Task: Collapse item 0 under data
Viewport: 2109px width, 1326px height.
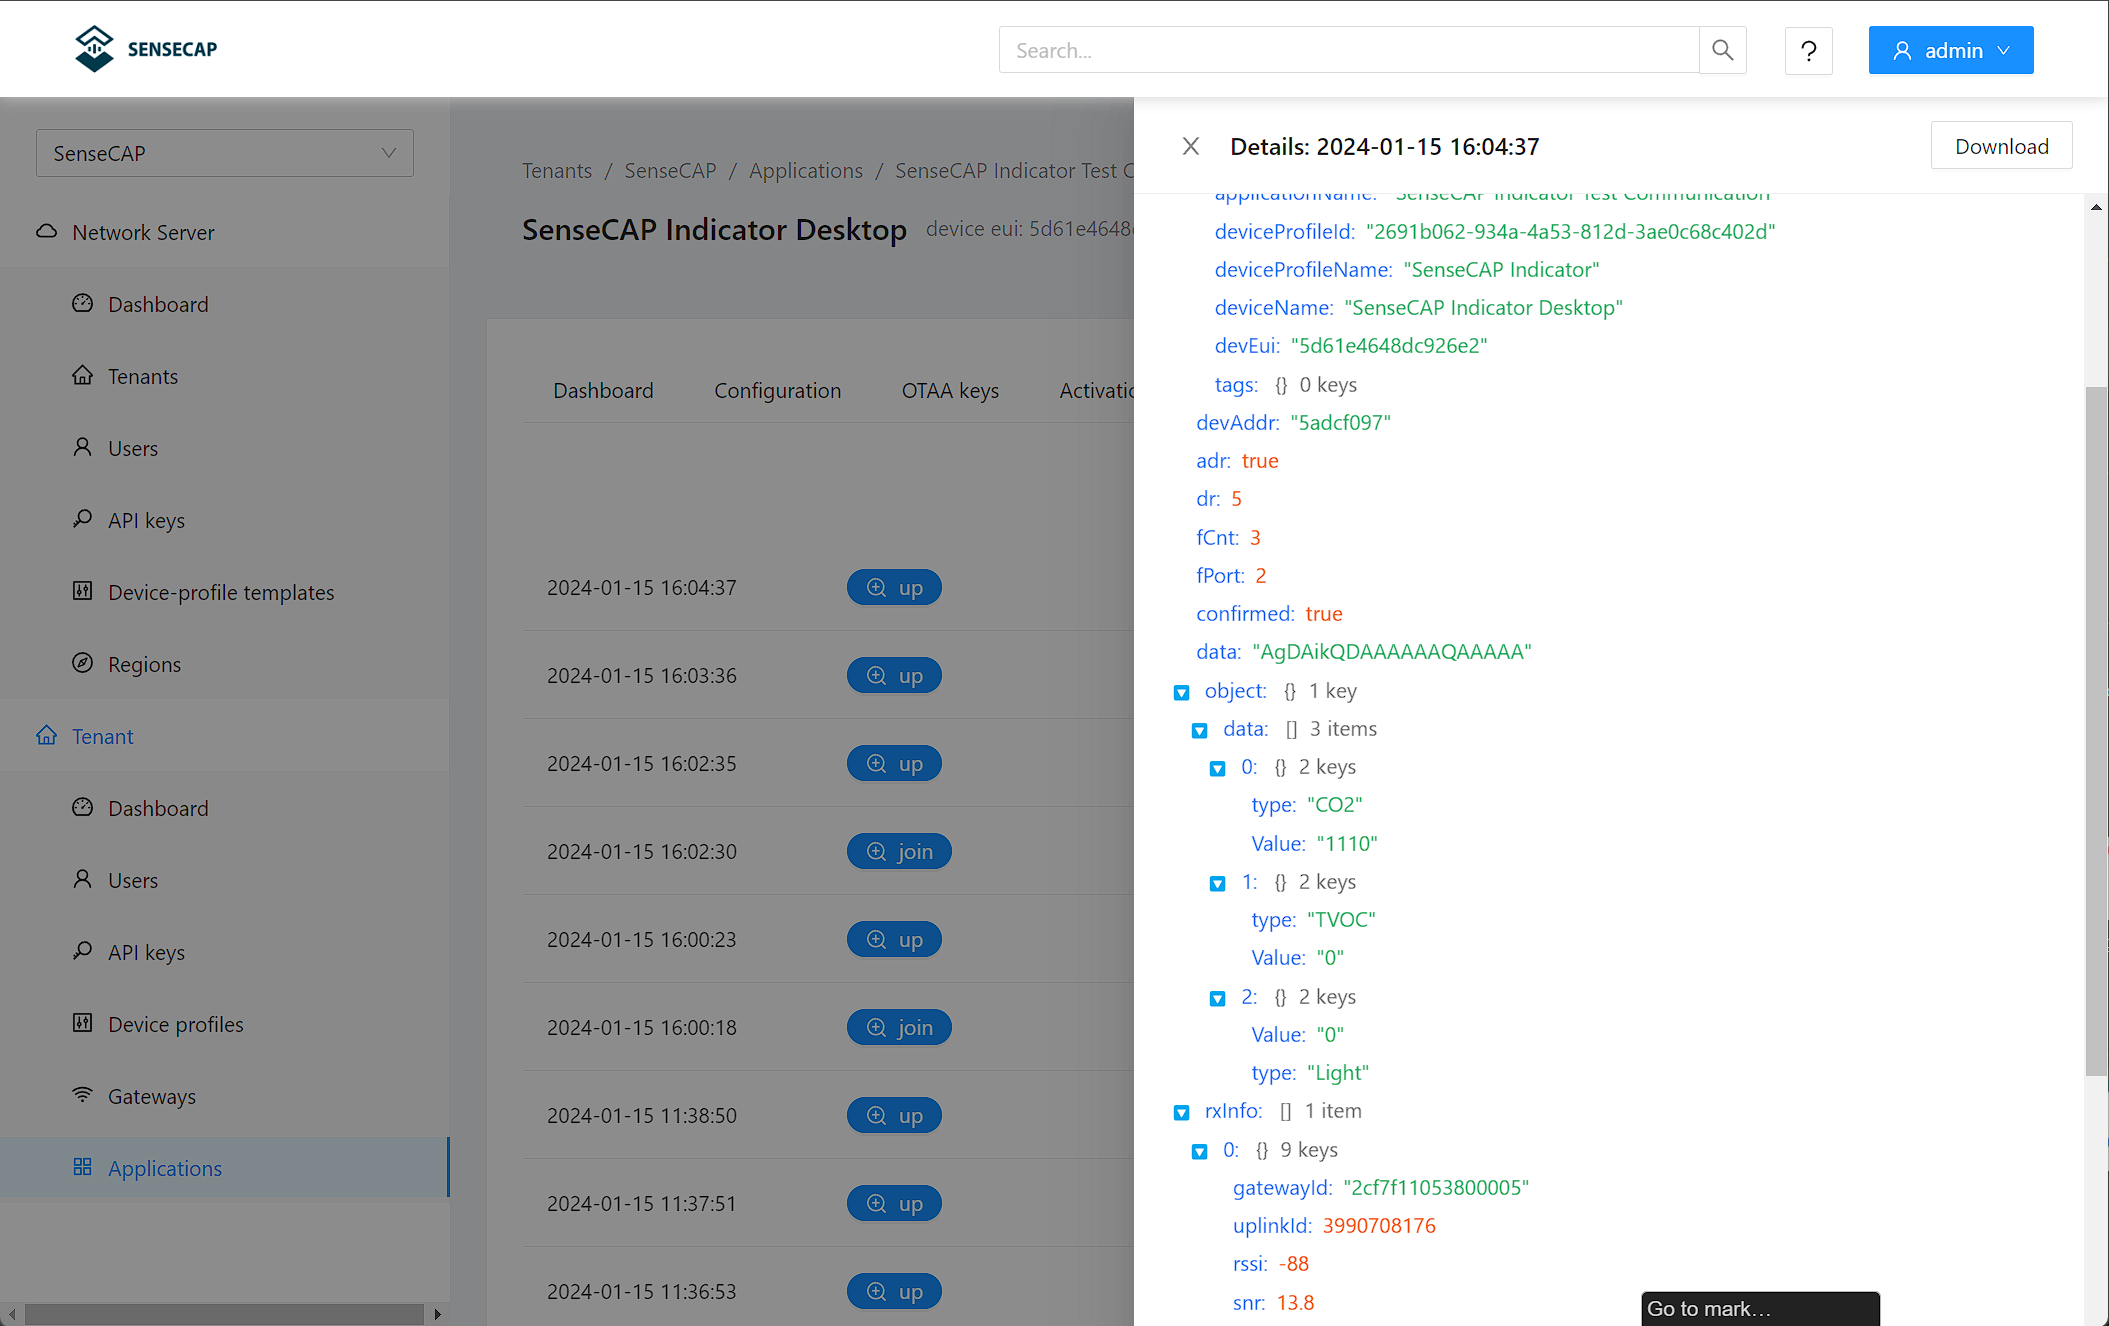Action: point(1217,768)
